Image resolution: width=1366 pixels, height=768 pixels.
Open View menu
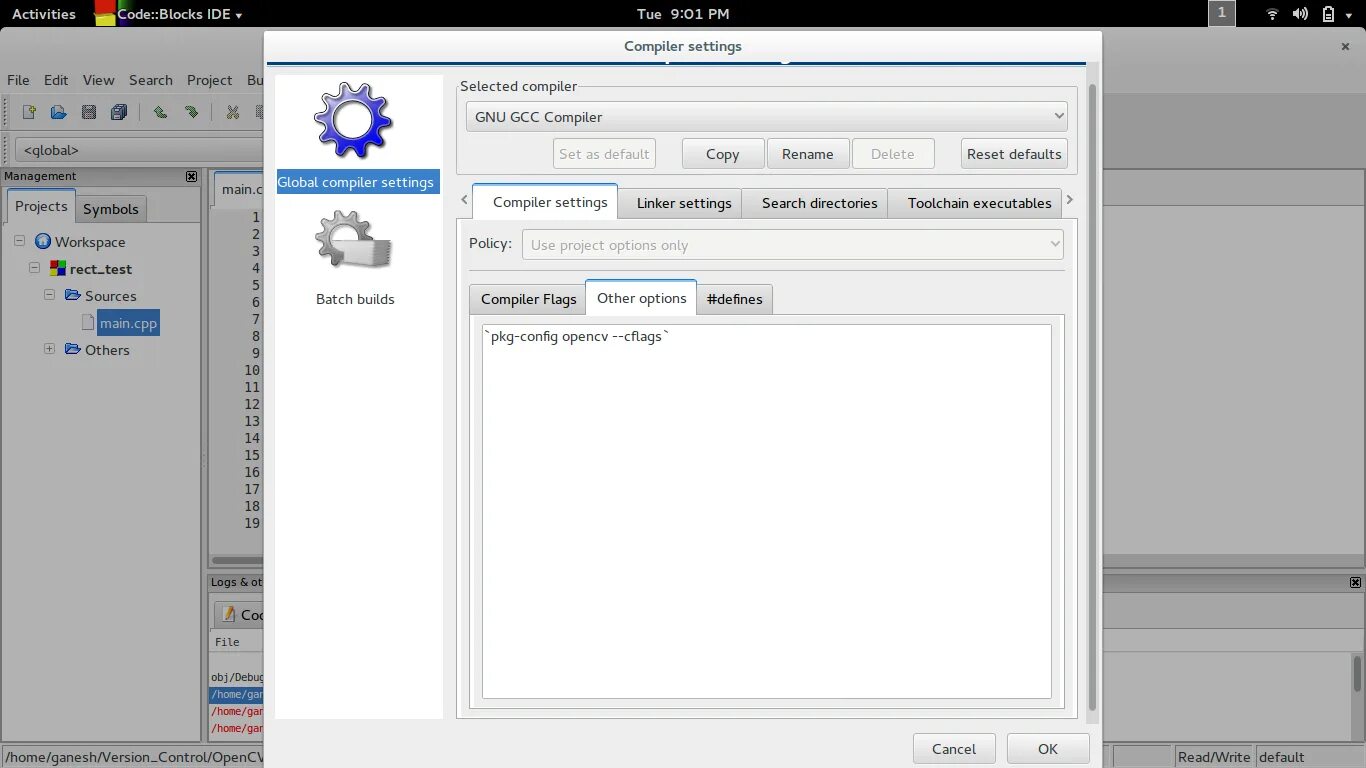click(x=98, y=80)
